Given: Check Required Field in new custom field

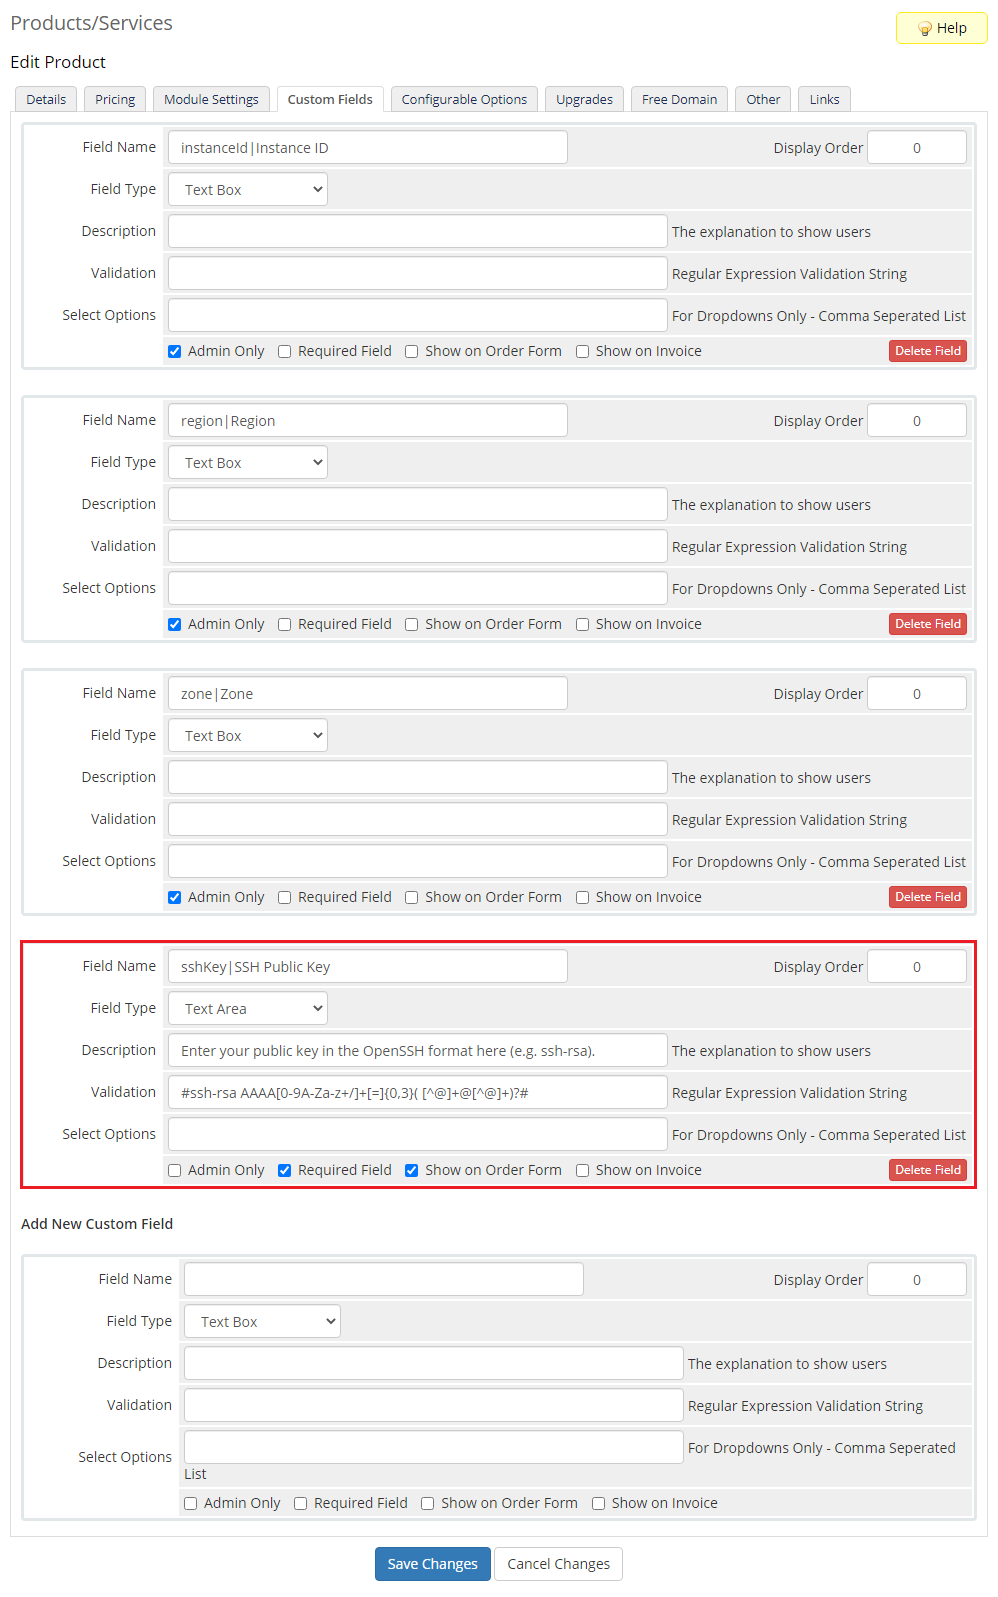Looking at the screenshot, I should pos(301,1503).
